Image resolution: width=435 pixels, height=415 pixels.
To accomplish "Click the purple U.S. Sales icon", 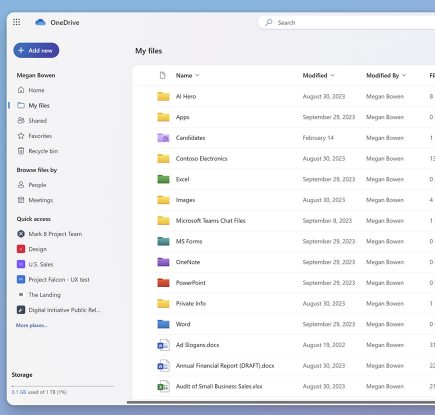I will coord(21,264).
